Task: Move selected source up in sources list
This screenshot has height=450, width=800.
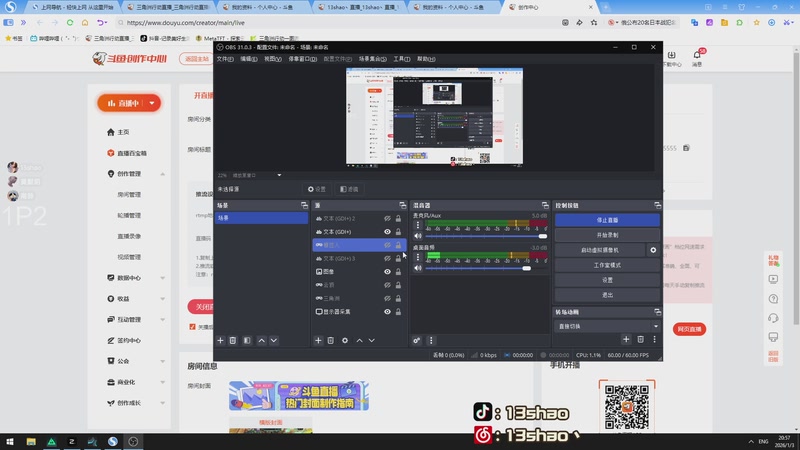Action: (x=359, y=340)
